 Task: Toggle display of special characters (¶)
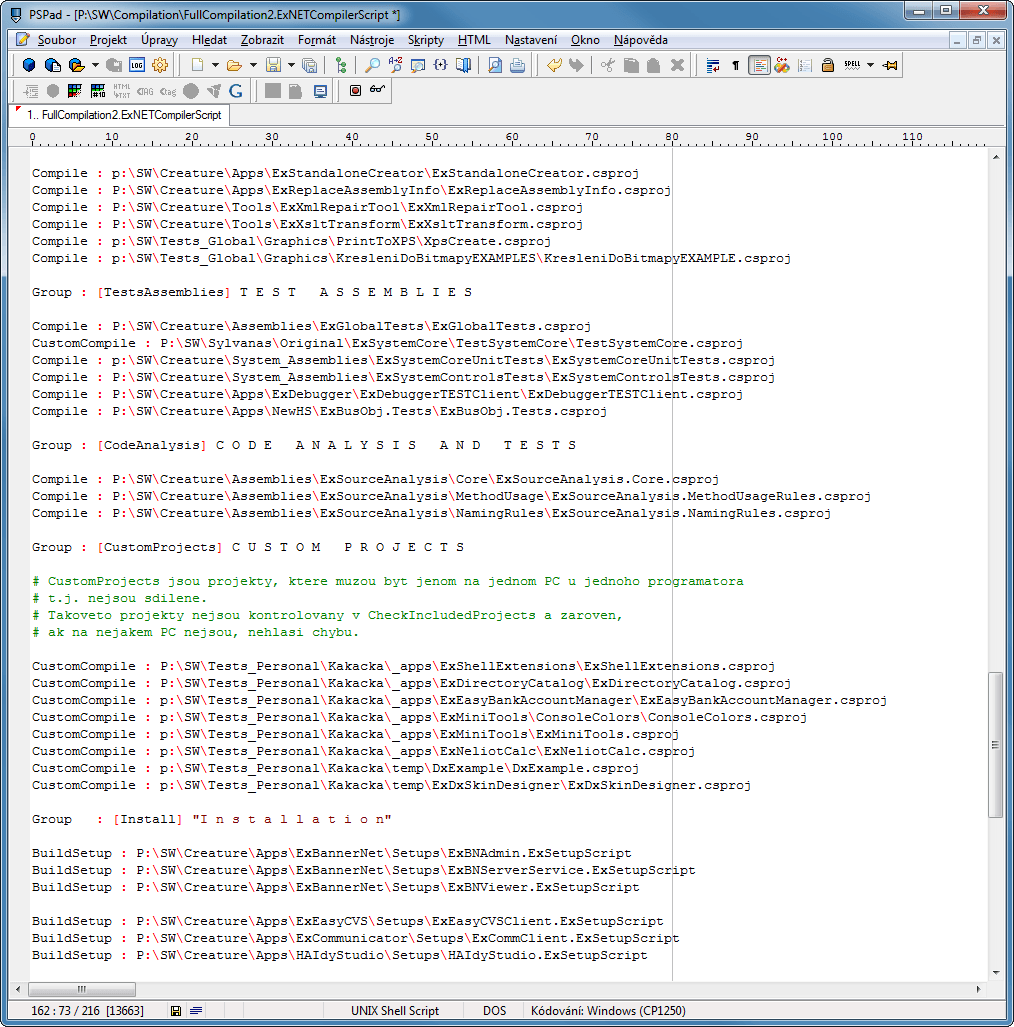tap(736, 65)
